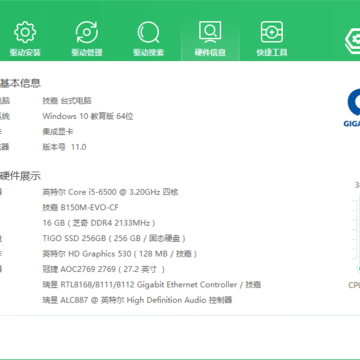Click the 基本信息 section heading

click(x=20, y=83)
